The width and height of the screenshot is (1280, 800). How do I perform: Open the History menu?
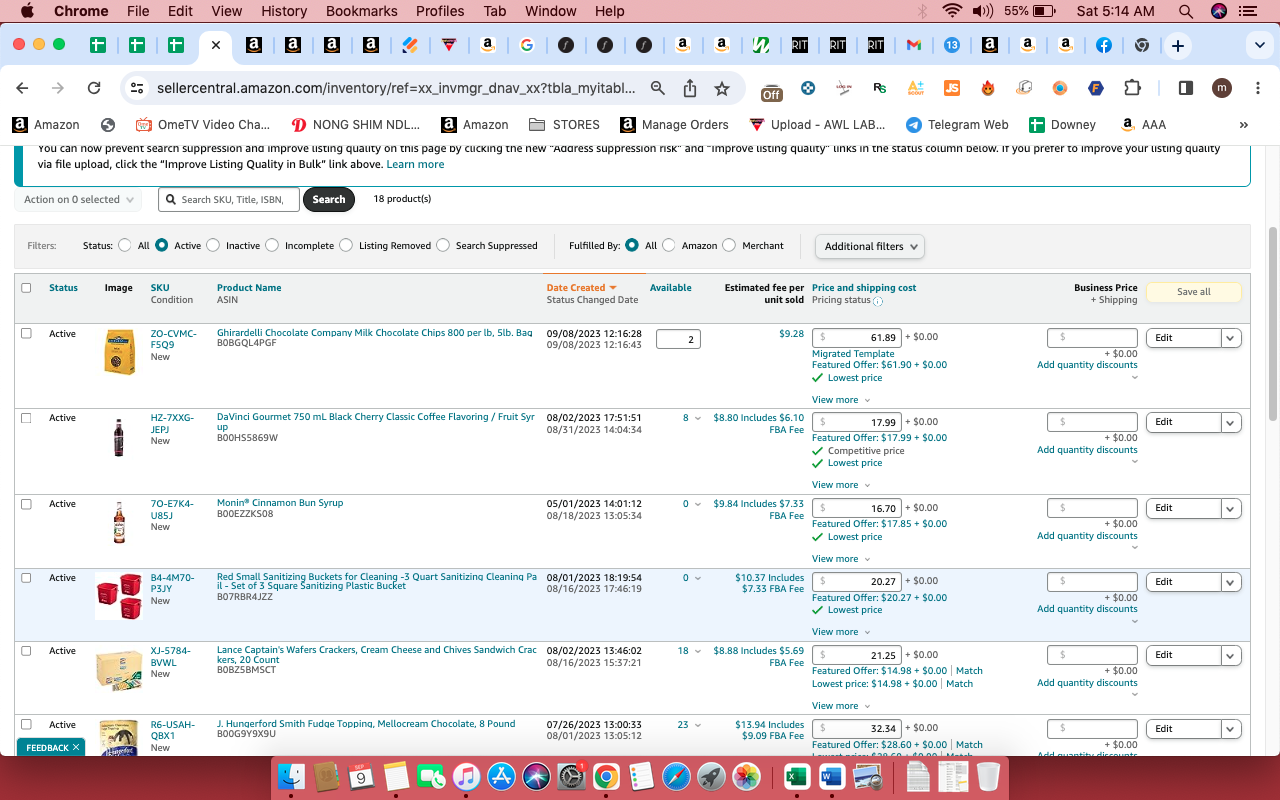(x=284, y=11)
